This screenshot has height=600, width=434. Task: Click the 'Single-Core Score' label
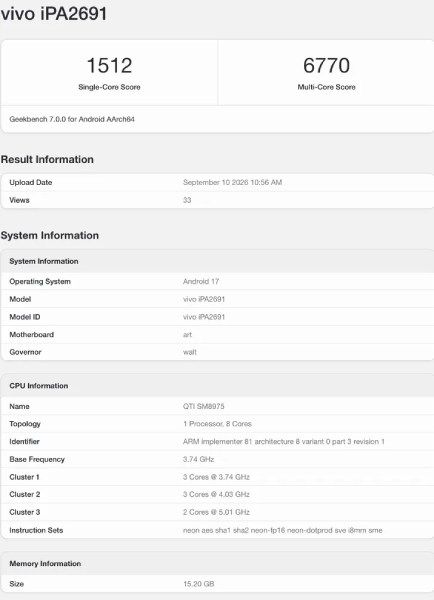click(x=109, y=87)
